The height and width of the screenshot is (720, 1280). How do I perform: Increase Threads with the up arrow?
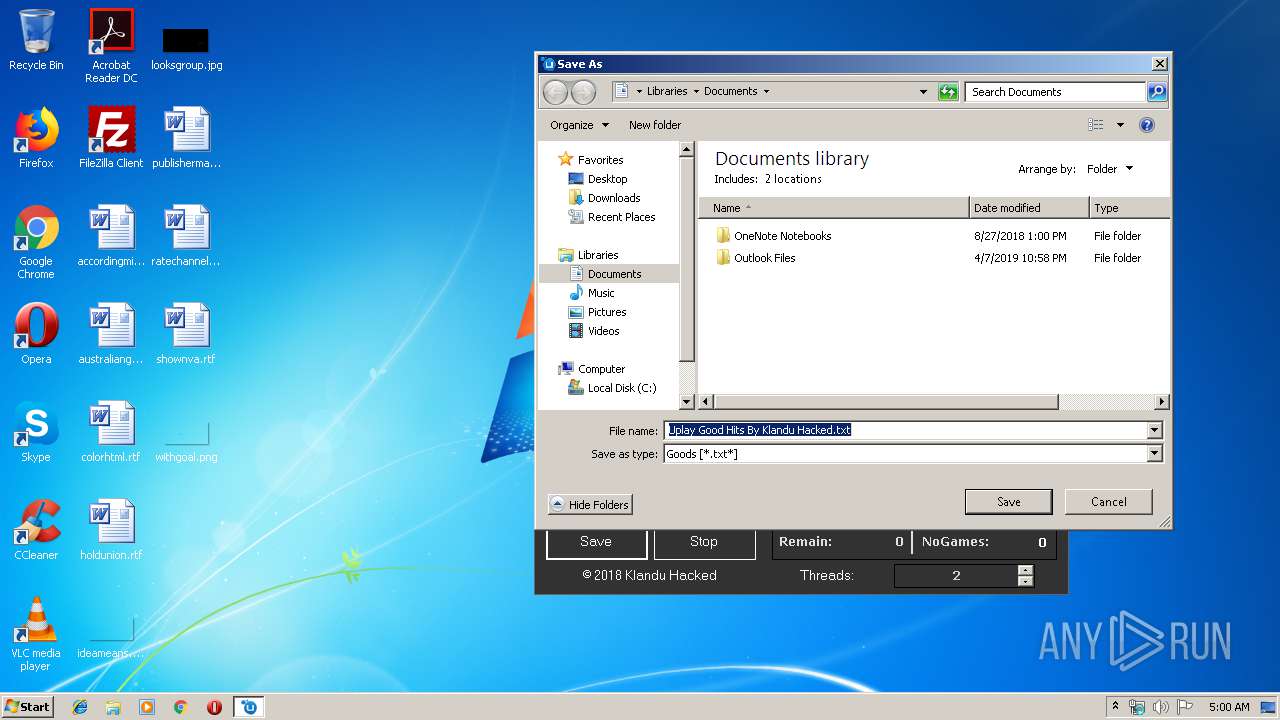click(1025, 571)
